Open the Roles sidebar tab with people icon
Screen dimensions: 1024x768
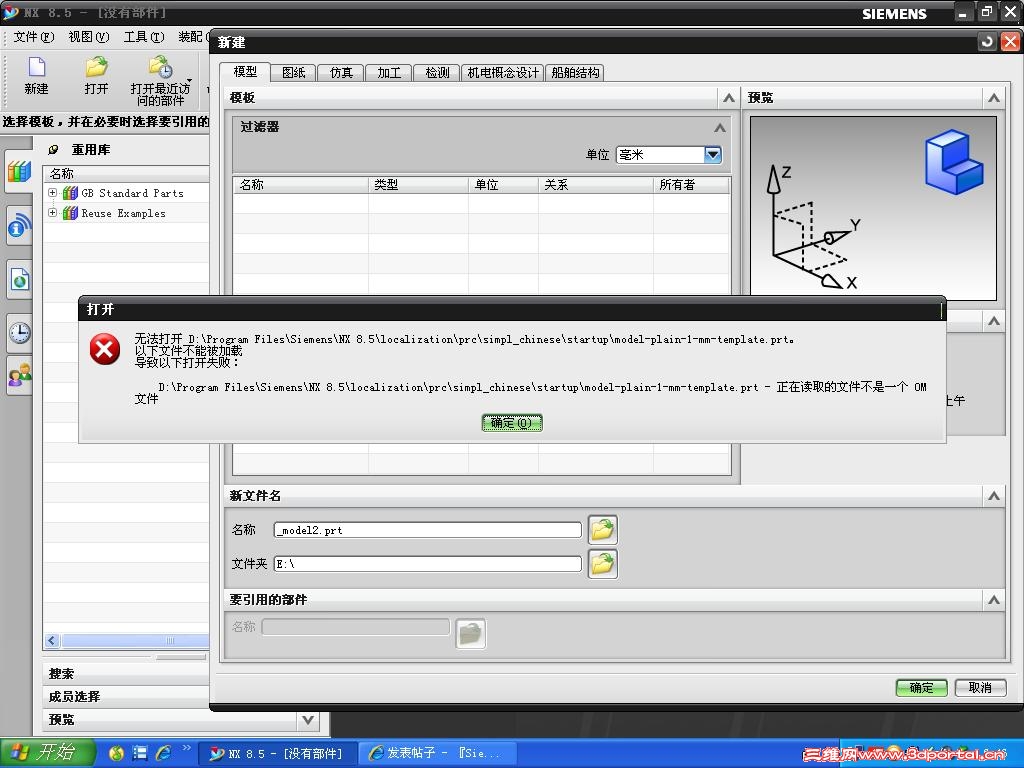click(19, 375)
